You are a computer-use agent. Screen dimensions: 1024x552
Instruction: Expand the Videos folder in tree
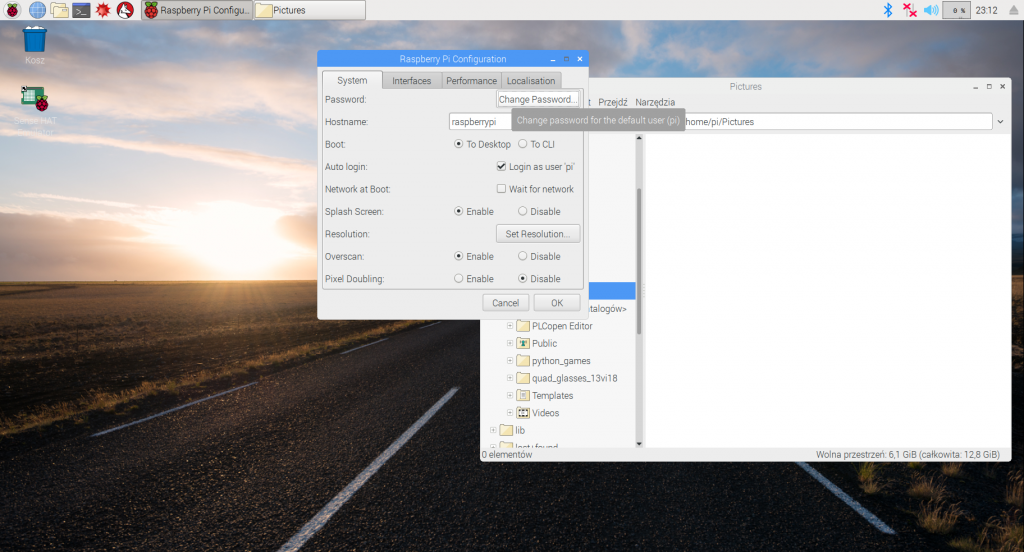pyautogui.click(x=509, y=413)
